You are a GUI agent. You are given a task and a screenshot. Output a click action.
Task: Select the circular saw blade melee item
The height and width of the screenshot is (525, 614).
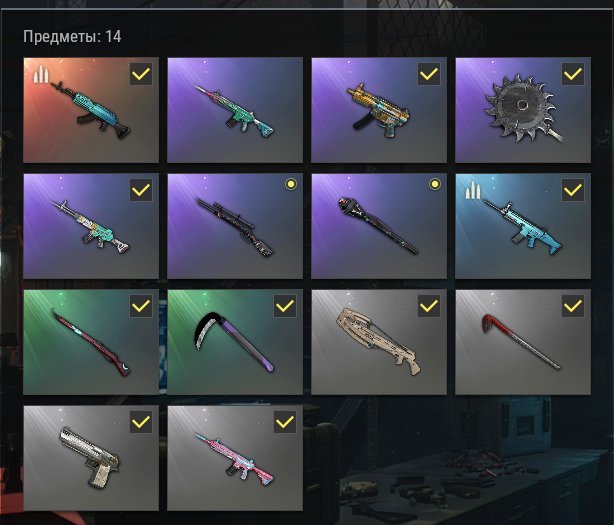click(523, 110)
